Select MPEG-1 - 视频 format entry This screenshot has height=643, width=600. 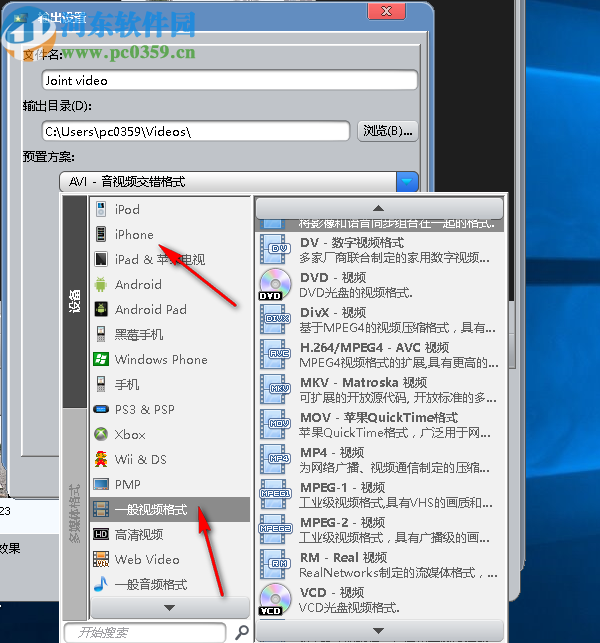379,495
